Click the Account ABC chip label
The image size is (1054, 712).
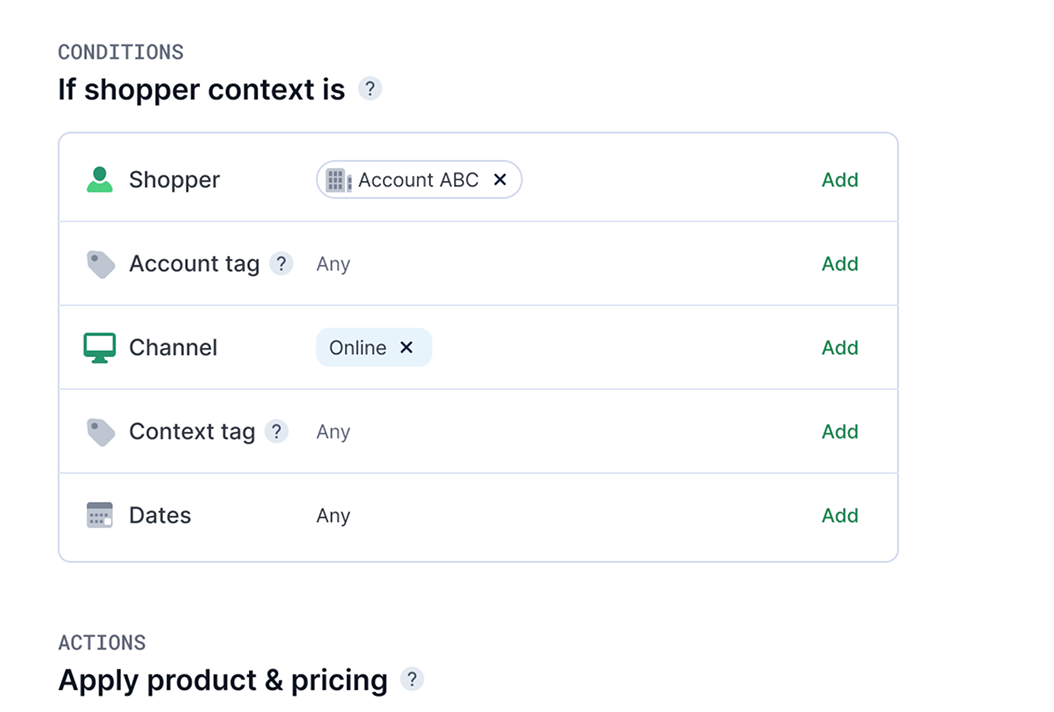pyautogui.click(x=418, y=180)
